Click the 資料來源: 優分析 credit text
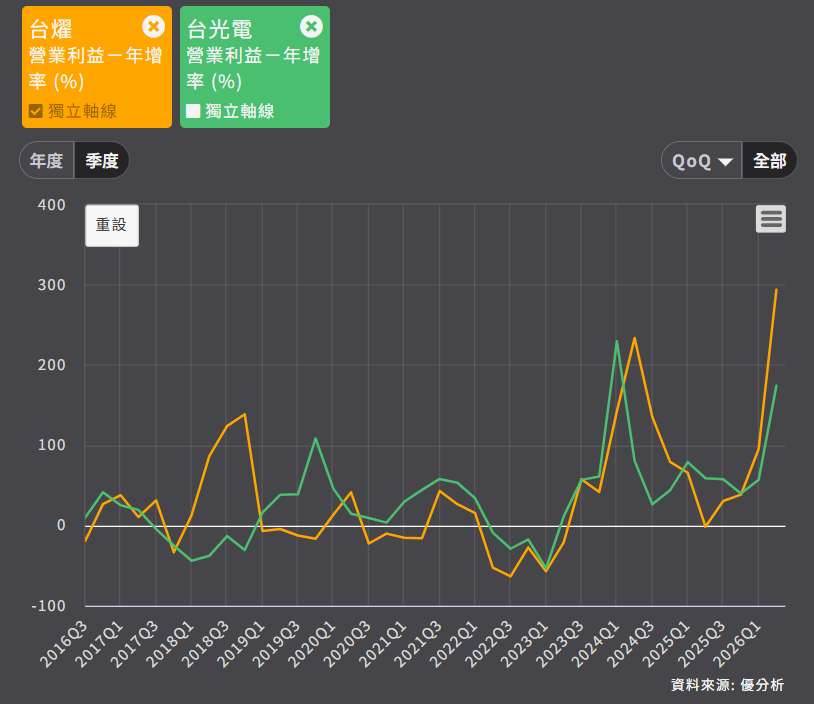Viewport: 814px width, 704px height. [x=727, y=685]
